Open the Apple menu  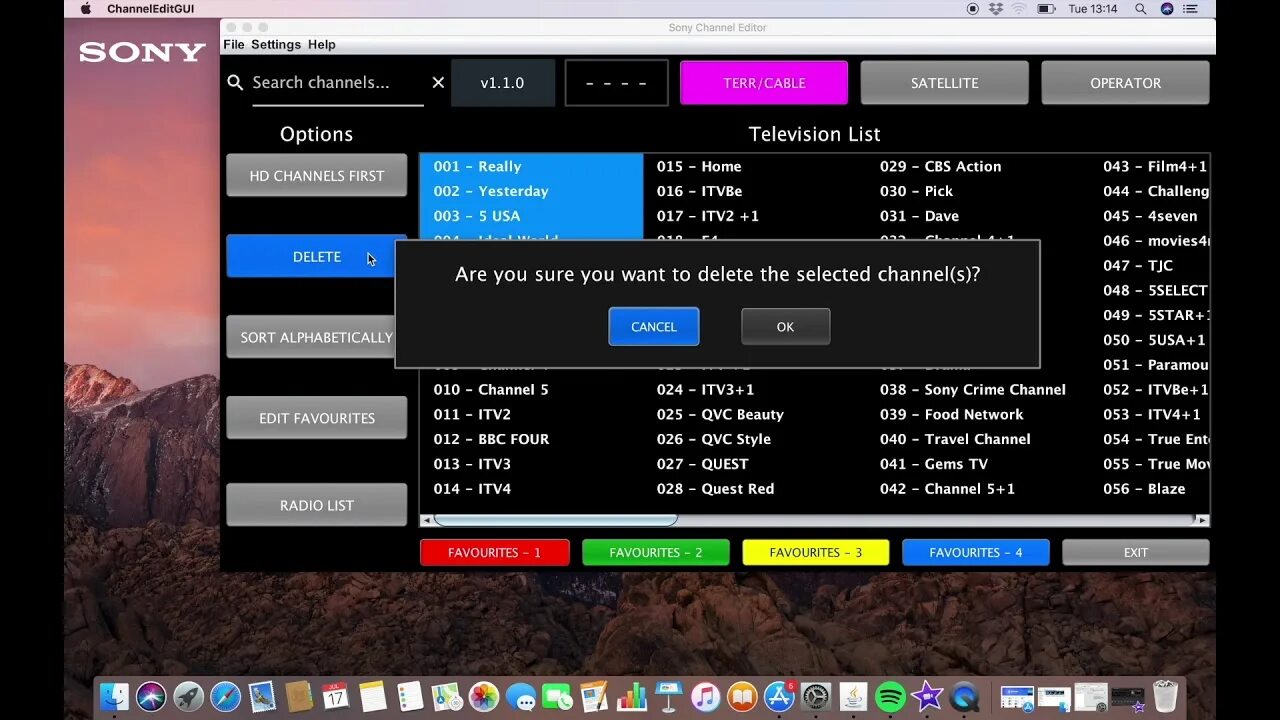86,9
